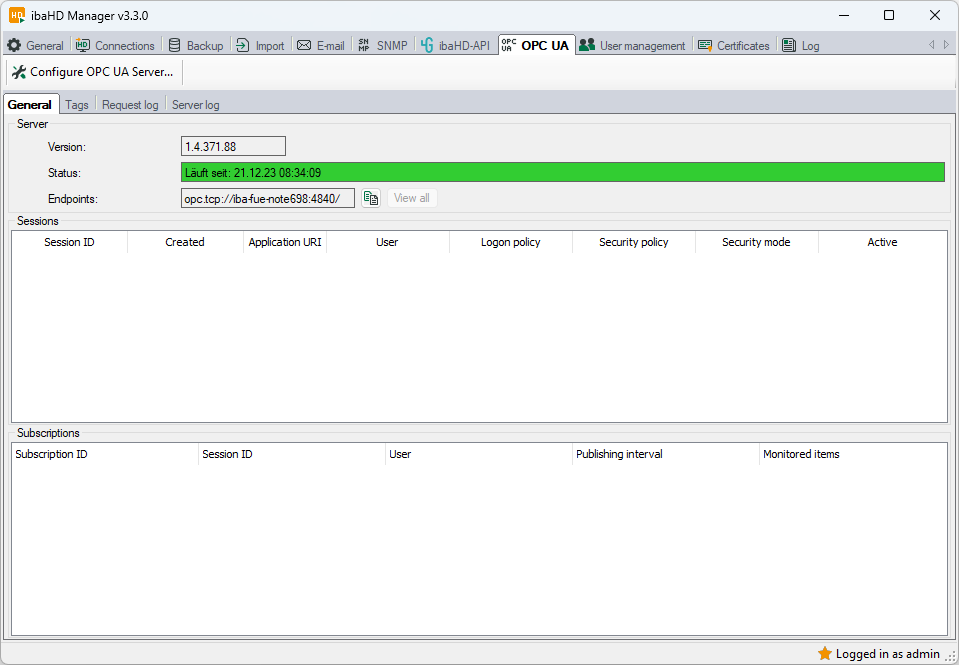Click the User management people icon
959x665 pixels.
[587, 45]
